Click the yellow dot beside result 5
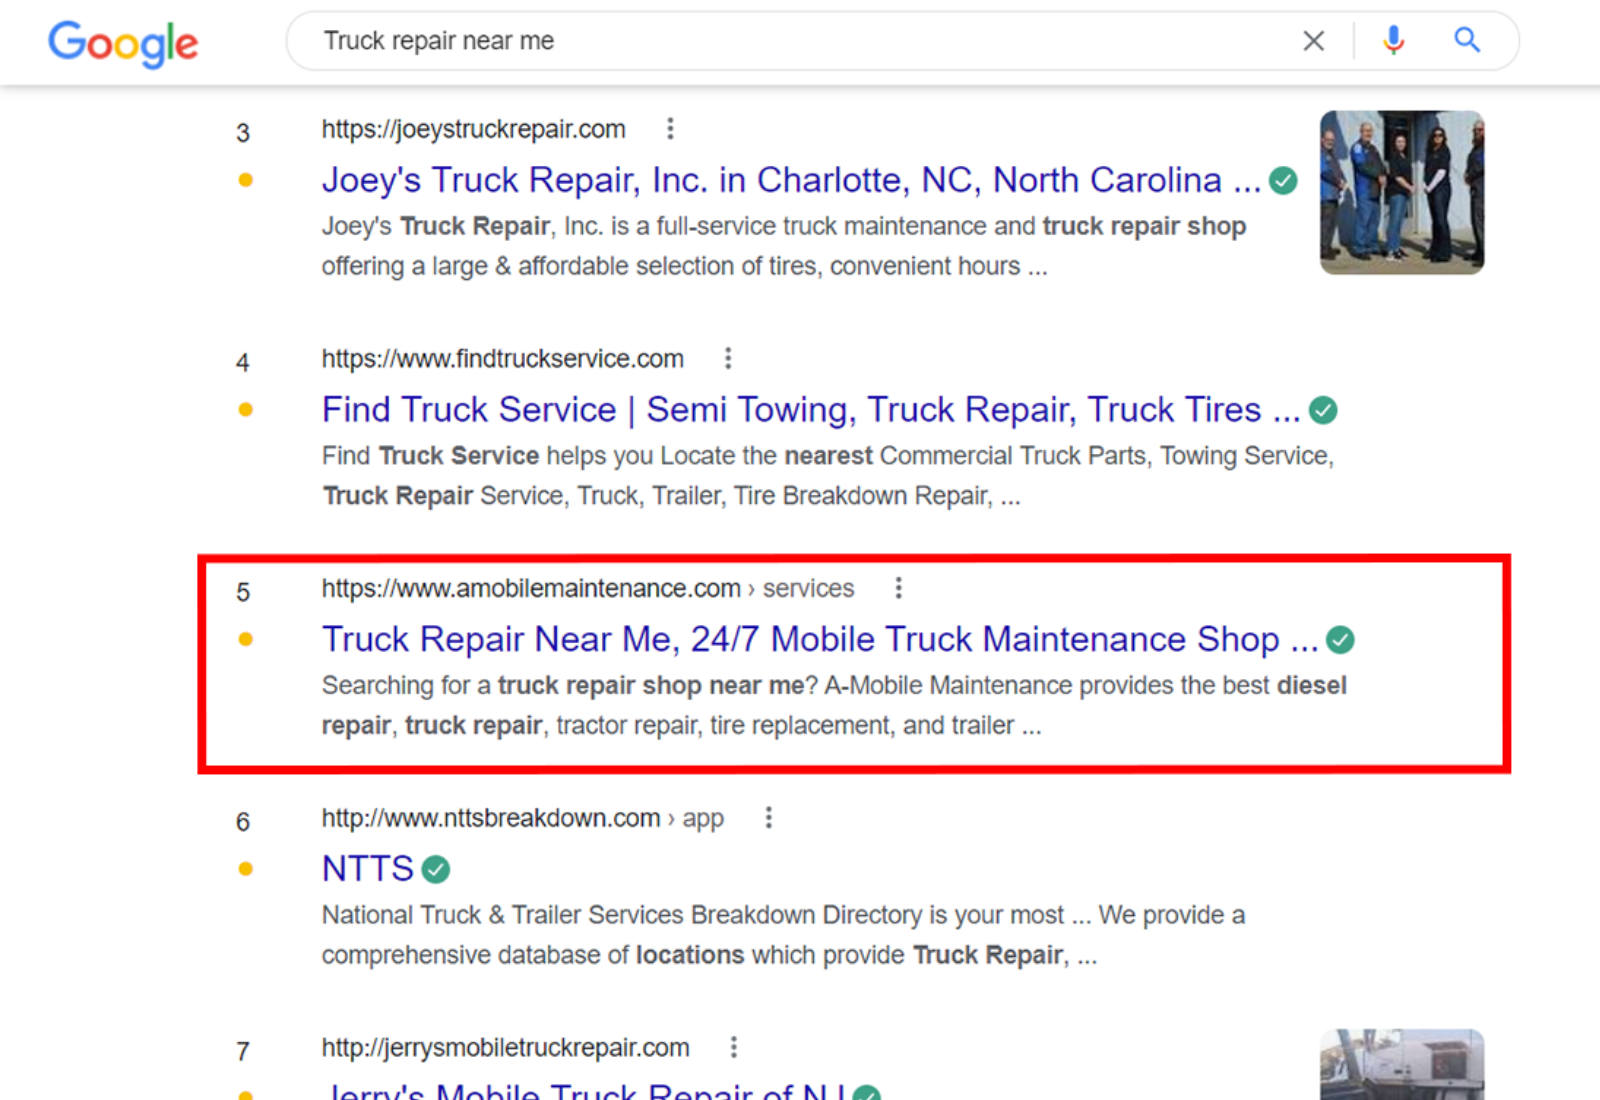The image size is (1600, 1100). [243, 638]
